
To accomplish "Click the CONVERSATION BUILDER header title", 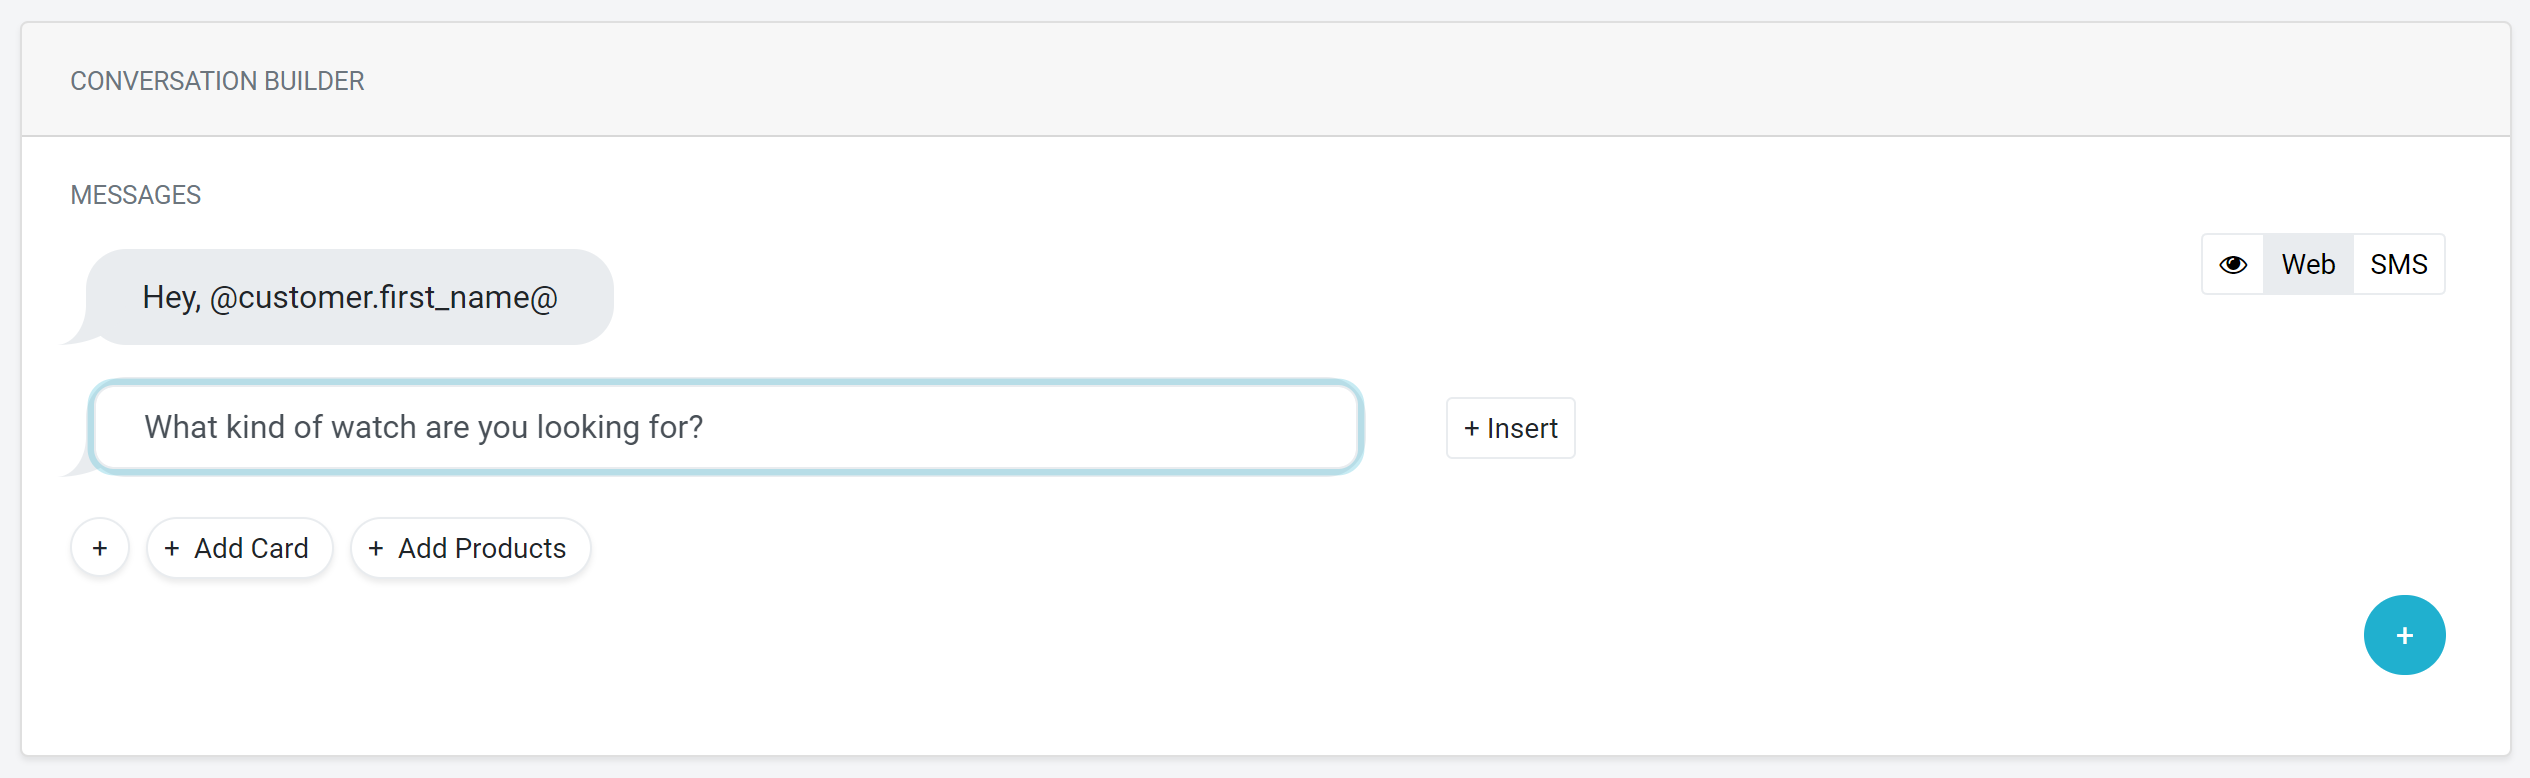I will pos(217,81).
